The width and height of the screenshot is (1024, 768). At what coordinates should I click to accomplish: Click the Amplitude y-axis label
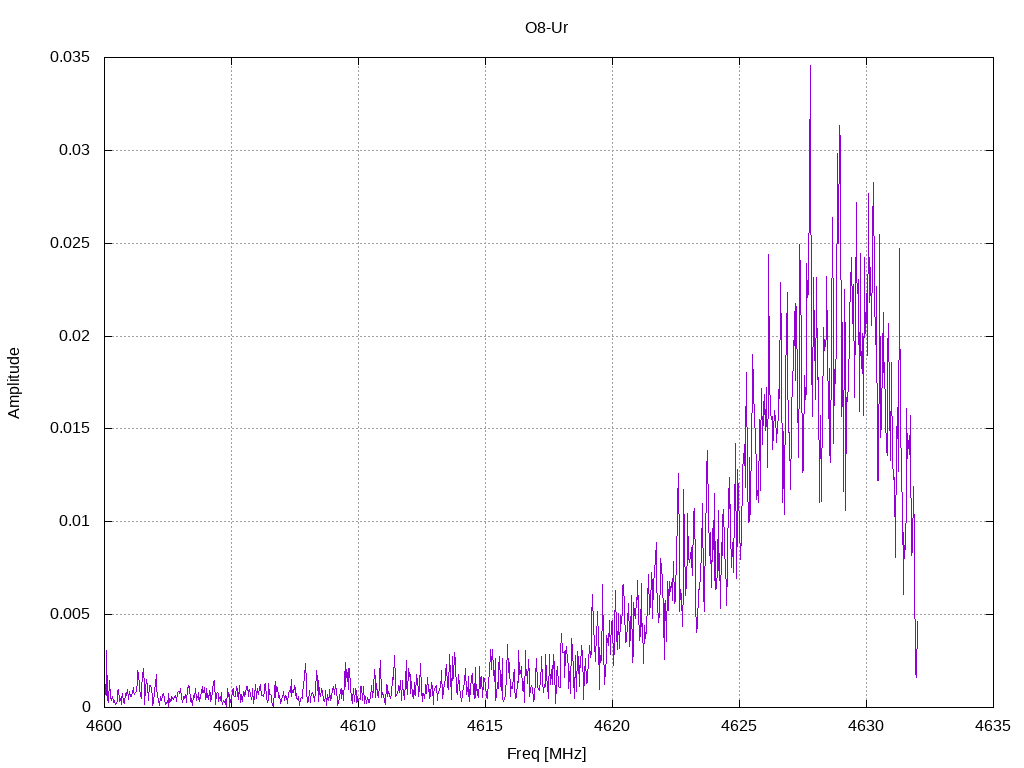pos(14,383)
